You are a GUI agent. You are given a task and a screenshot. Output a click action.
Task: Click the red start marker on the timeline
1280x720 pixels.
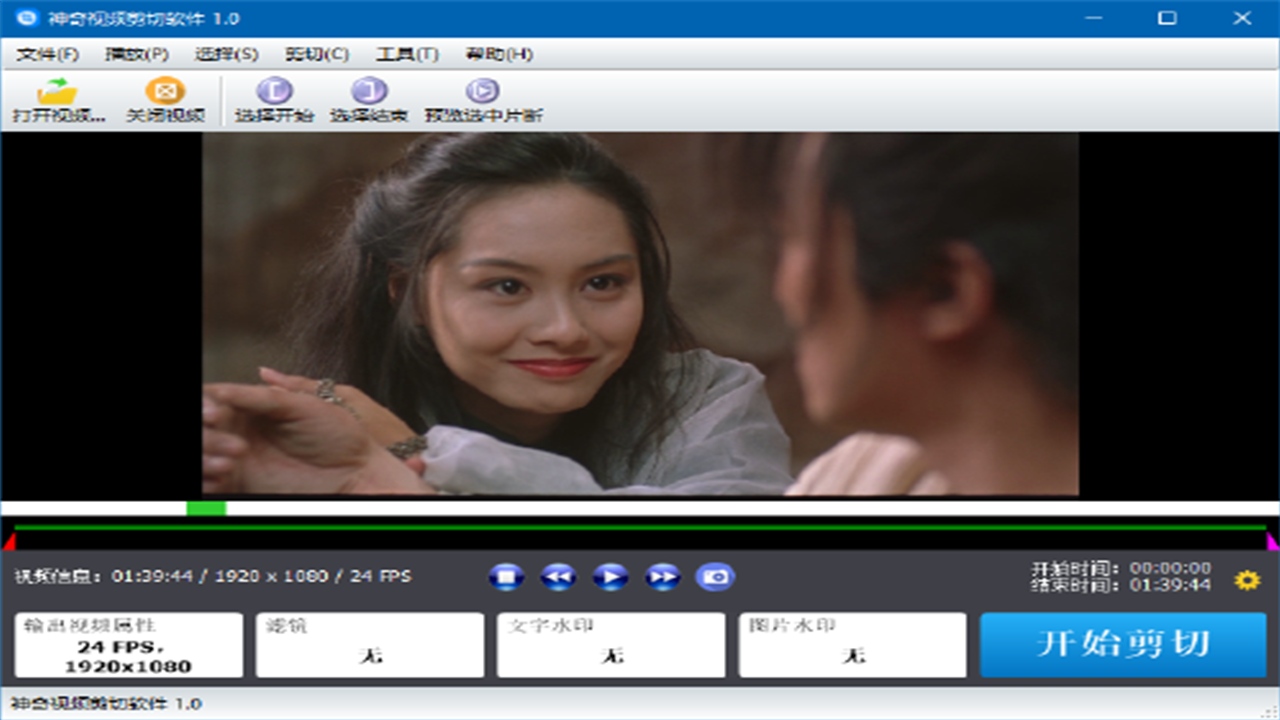9,543
